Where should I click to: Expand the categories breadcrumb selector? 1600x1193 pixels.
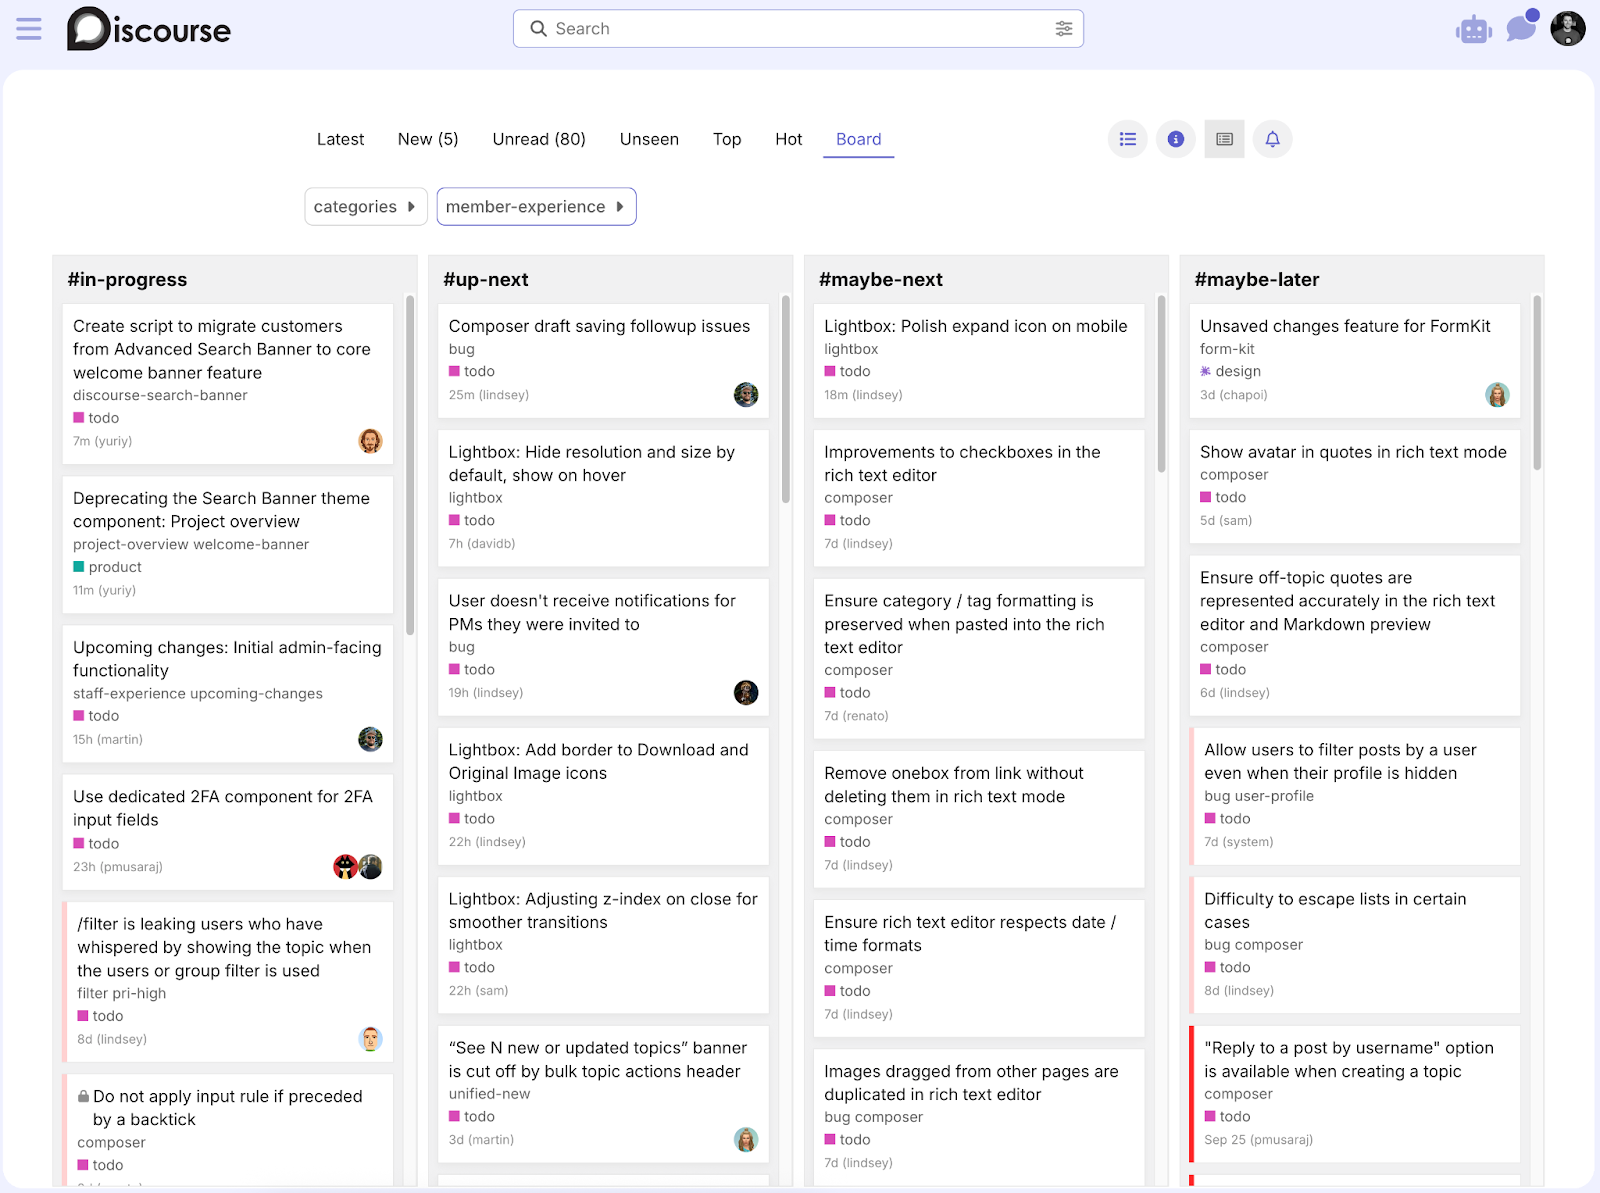(x=365, y=206)
